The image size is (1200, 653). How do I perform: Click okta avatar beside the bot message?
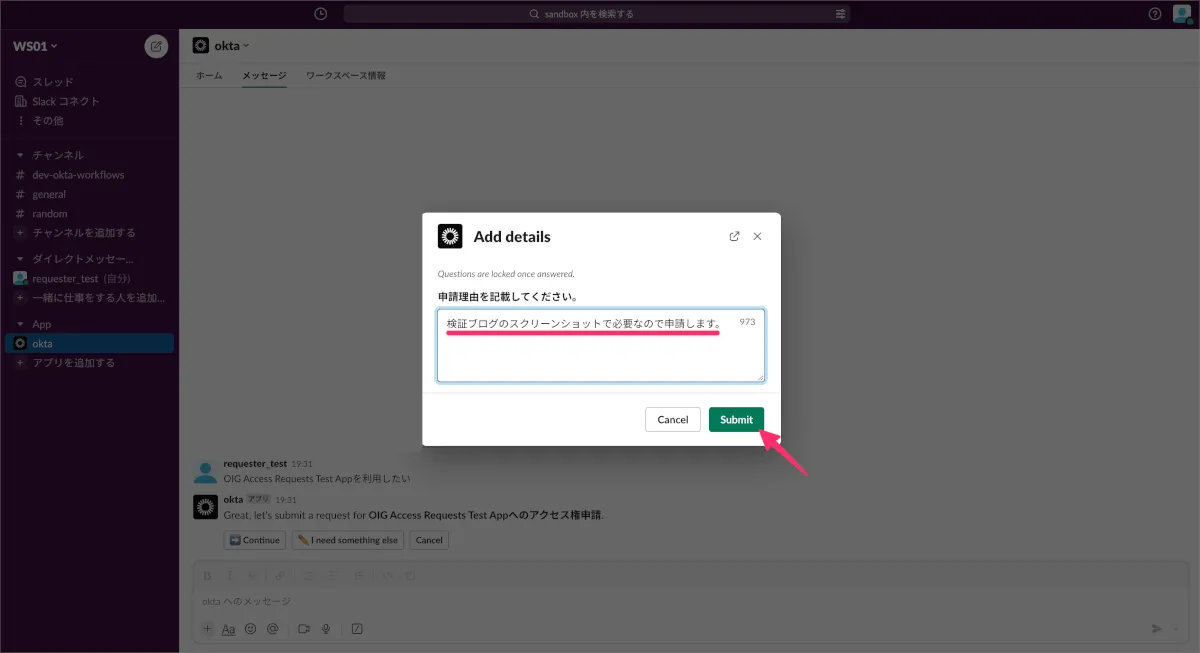point(205,506)
